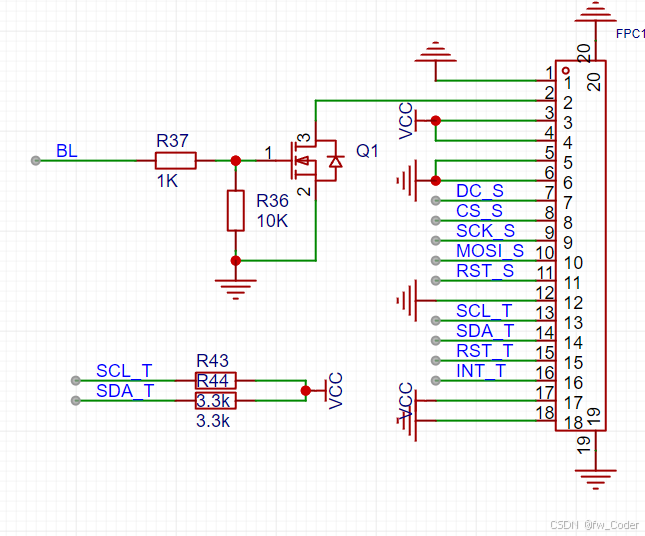
Task: Select the 'BL' net label
Action: 67,151
